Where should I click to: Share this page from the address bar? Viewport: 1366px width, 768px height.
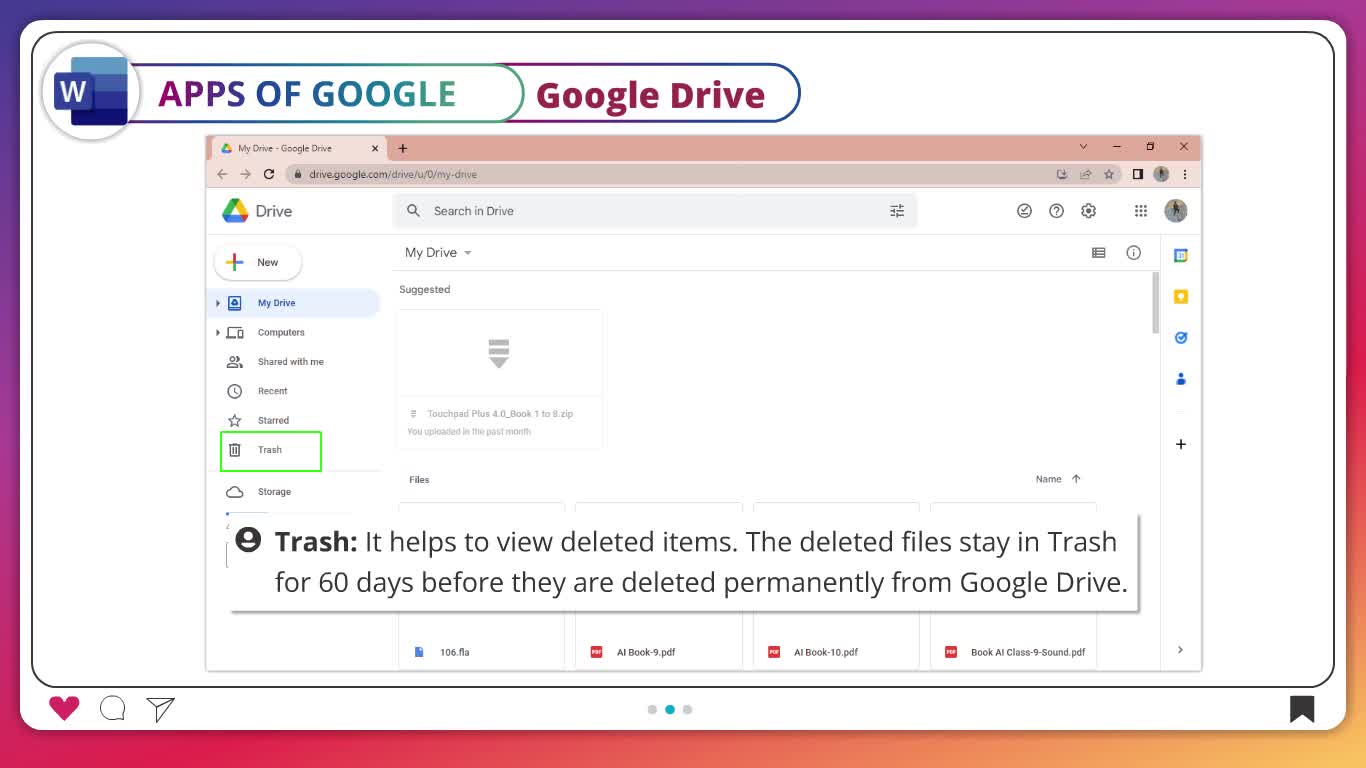pyautogui.click(x=1085, y=174)
